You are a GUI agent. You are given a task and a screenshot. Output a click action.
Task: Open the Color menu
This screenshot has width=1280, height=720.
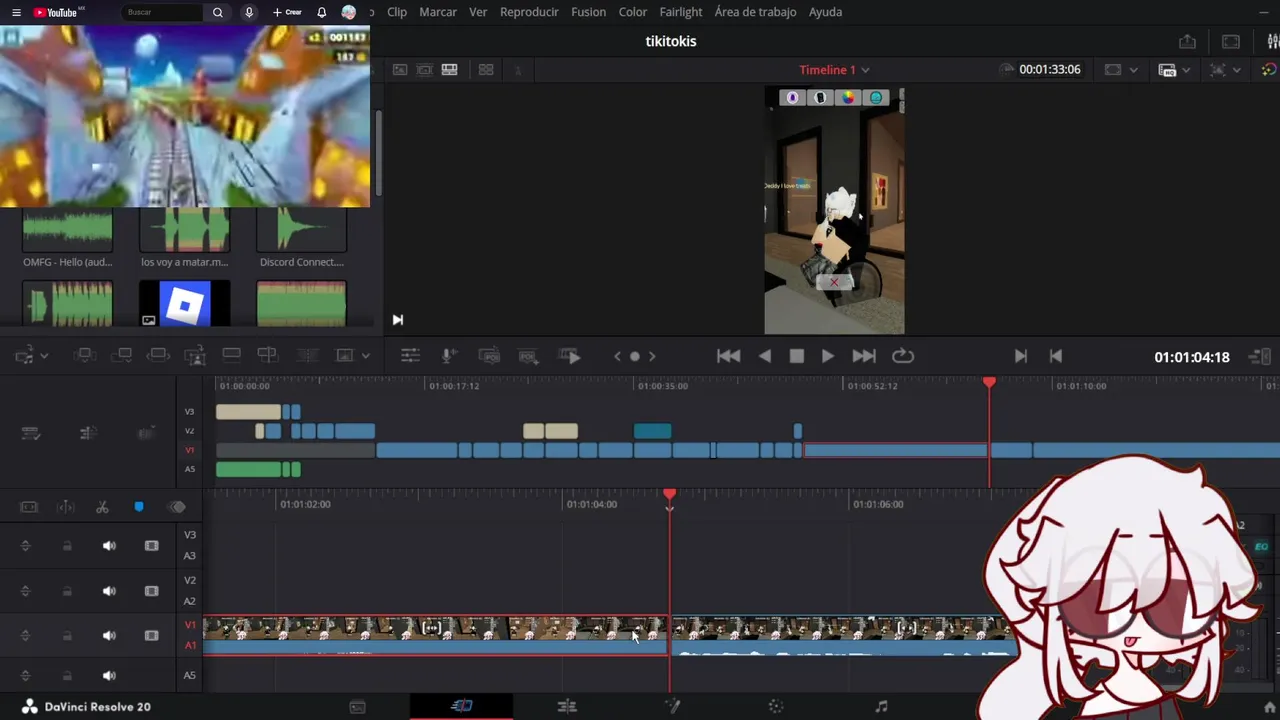click(x=633, y=12)
